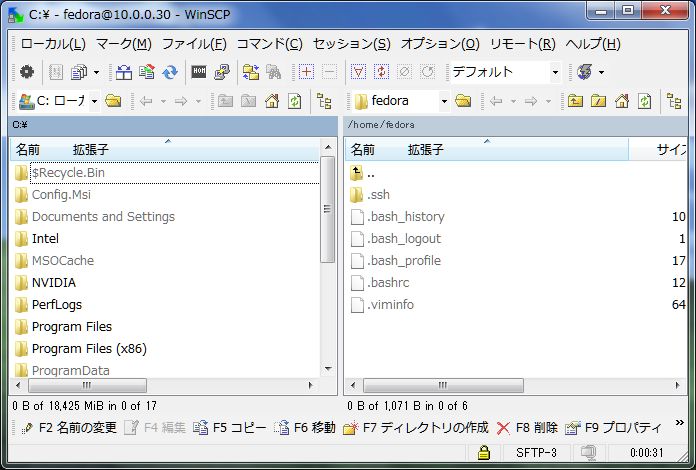Click the select files plus icon
The image size is (696, 470).
pyautogui.click(x=306, y=72)
